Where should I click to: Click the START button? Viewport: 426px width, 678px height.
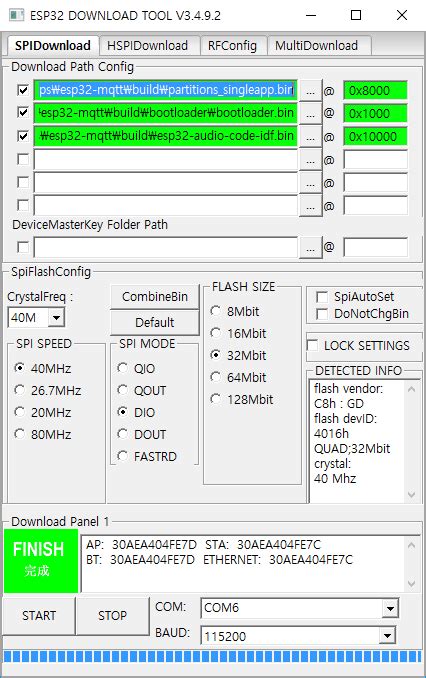point(39,616)
